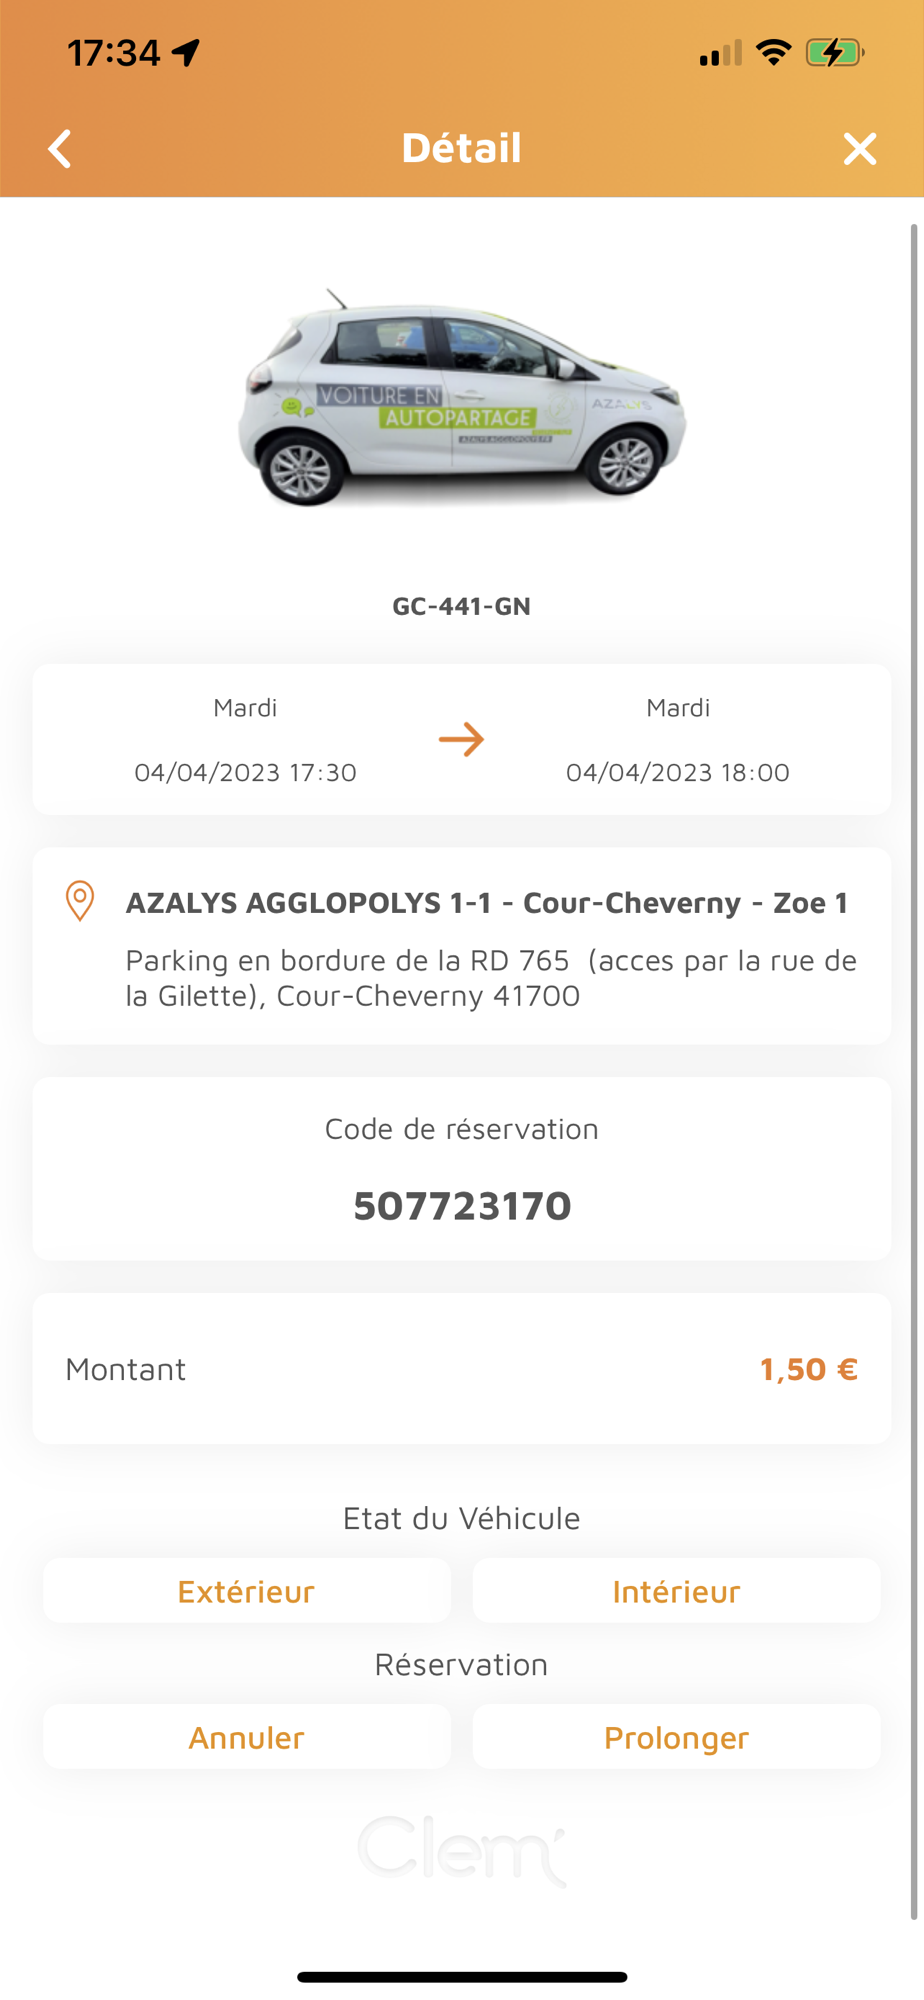
Task: Tap the Wi-Fi status icon
Action: (773, 52)
